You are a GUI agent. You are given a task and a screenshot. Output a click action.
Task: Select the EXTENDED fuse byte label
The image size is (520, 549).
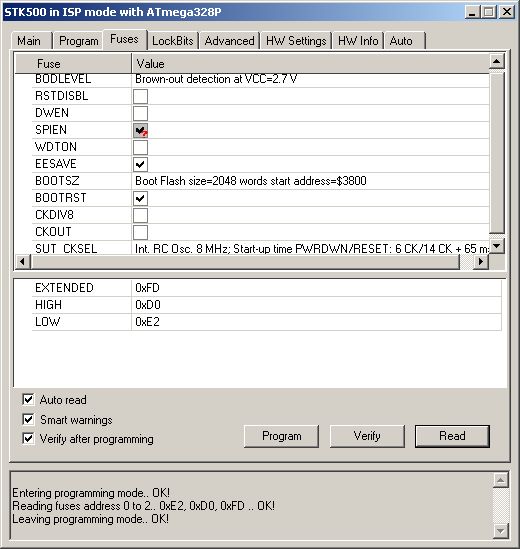point(64,288)
